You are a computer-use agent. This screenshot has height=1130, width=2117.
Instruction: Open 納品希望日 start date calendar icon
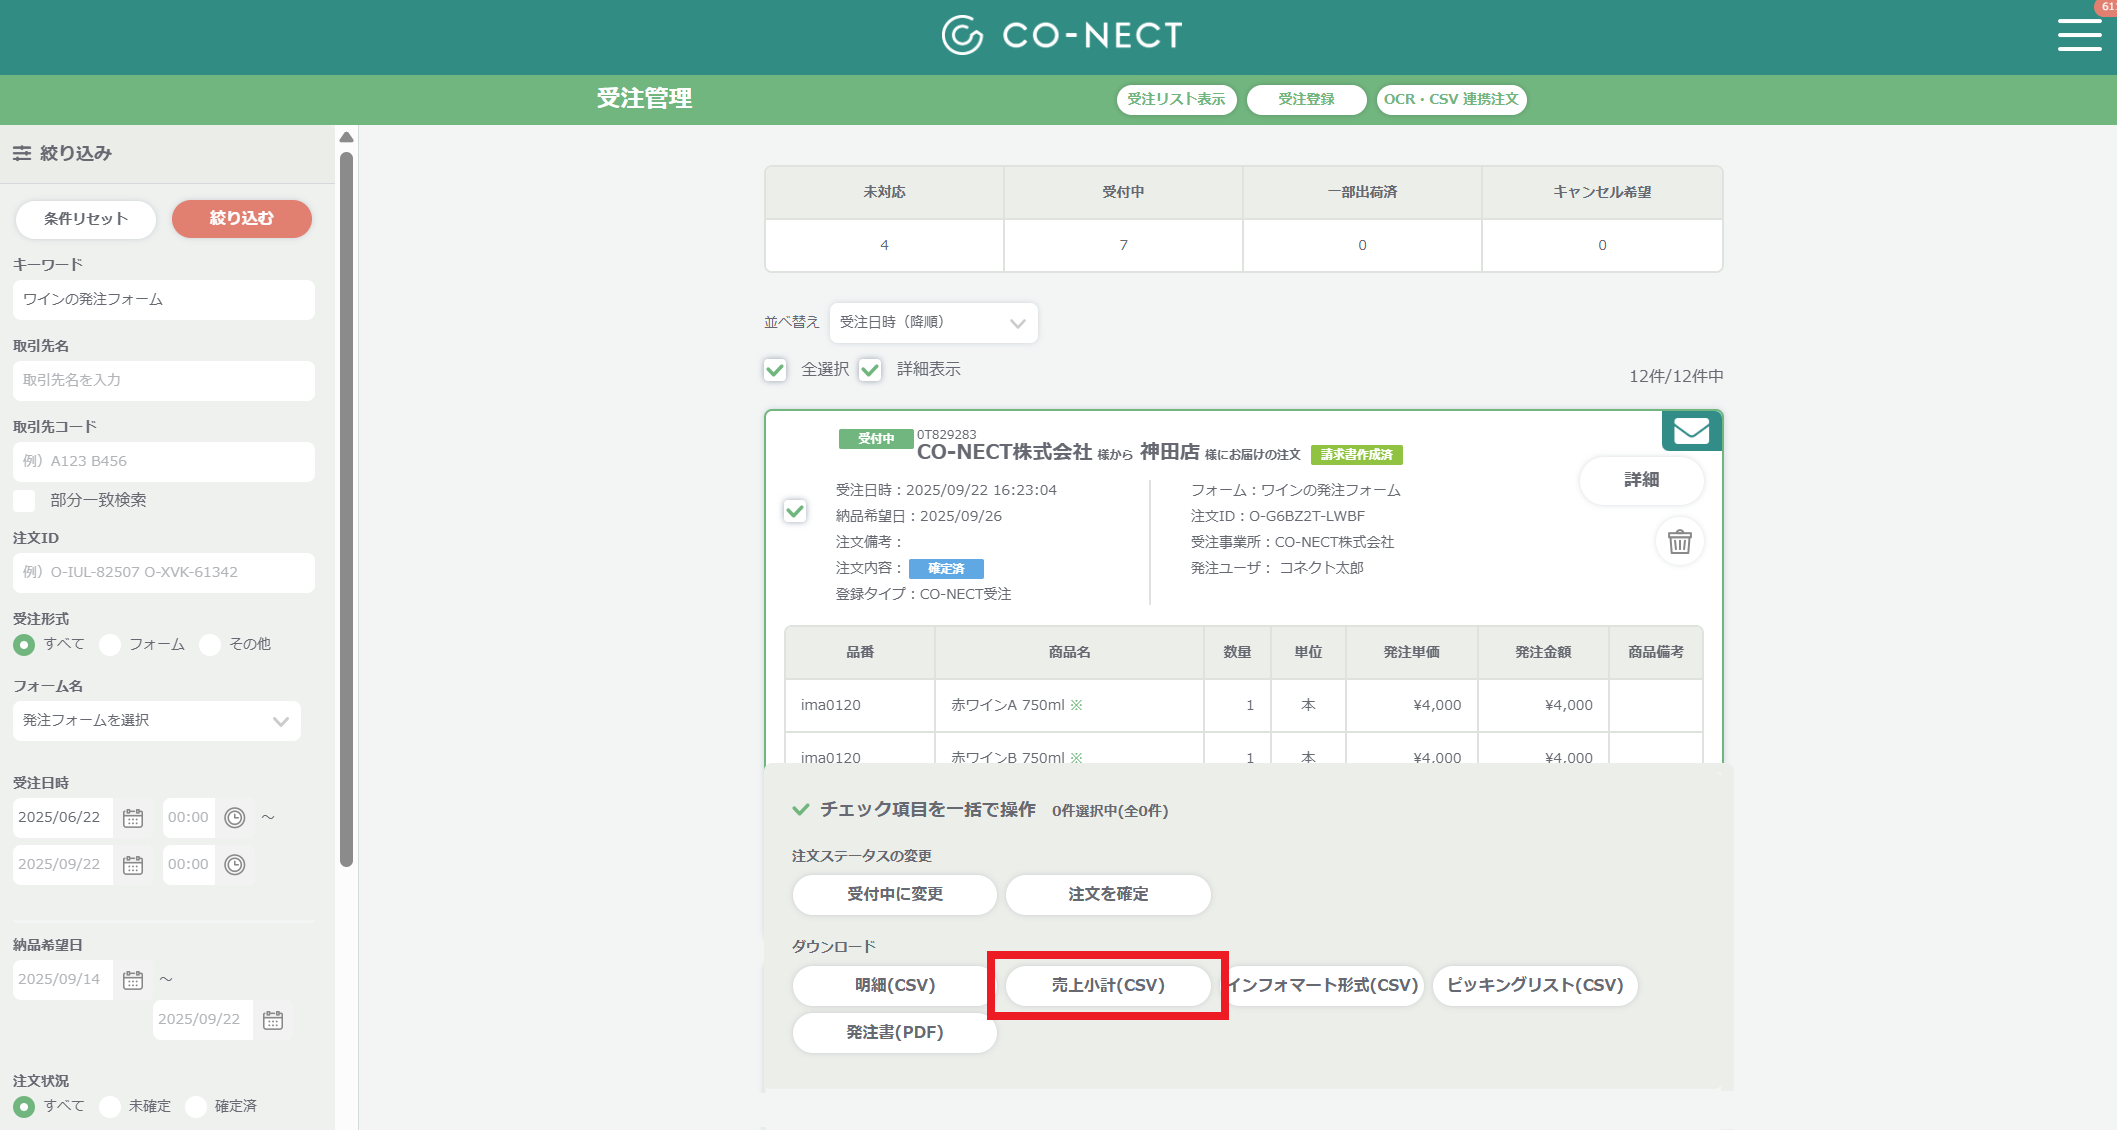coord(133,980)
